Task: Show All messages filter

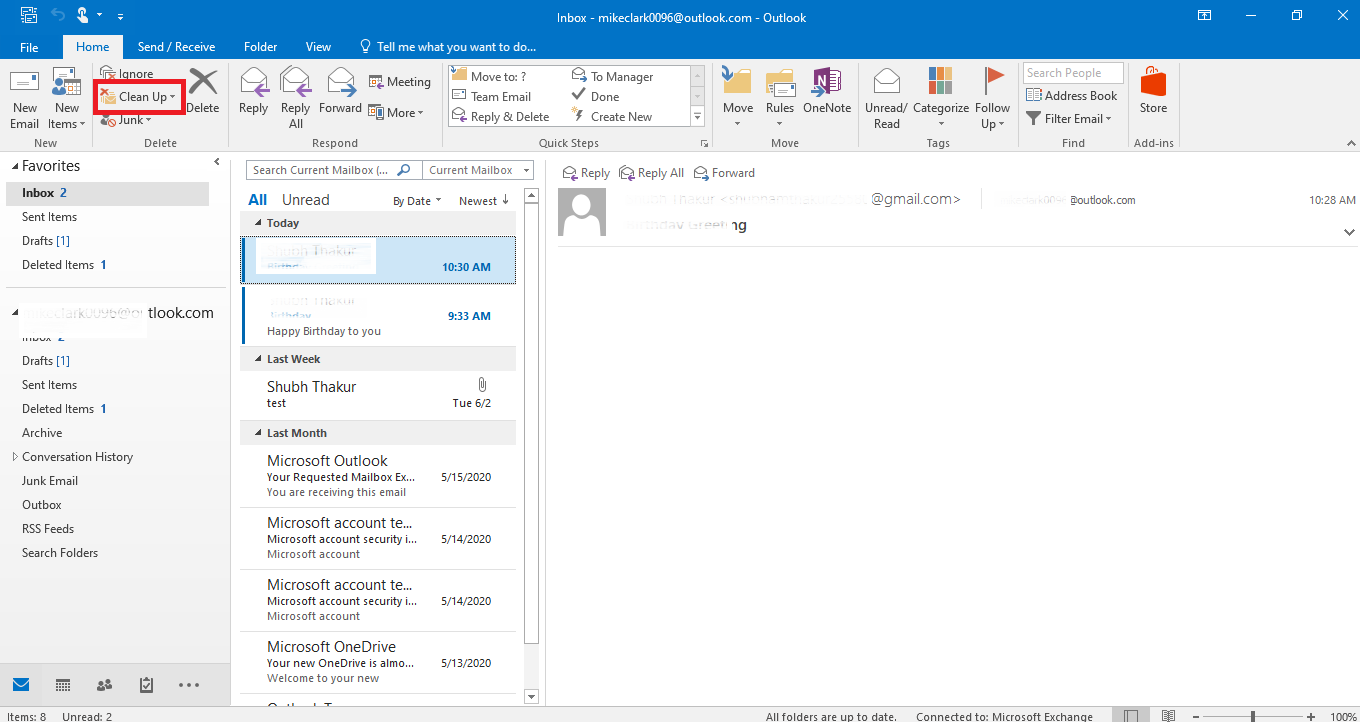Action: [x=258, y=200]
